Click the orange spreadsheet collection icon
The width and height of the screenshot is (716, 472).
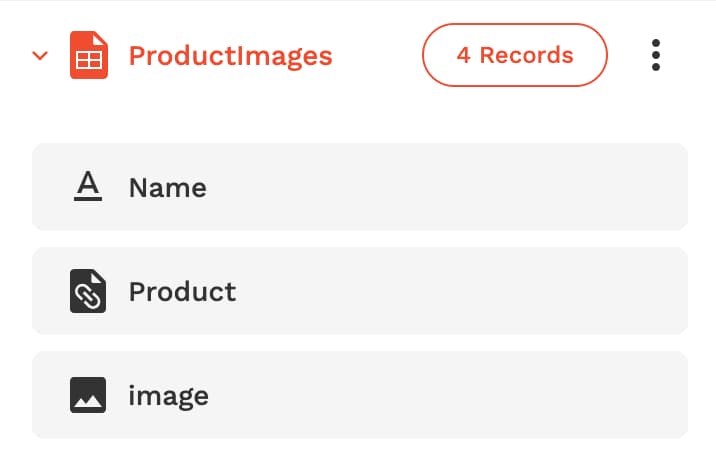(89, 55)
